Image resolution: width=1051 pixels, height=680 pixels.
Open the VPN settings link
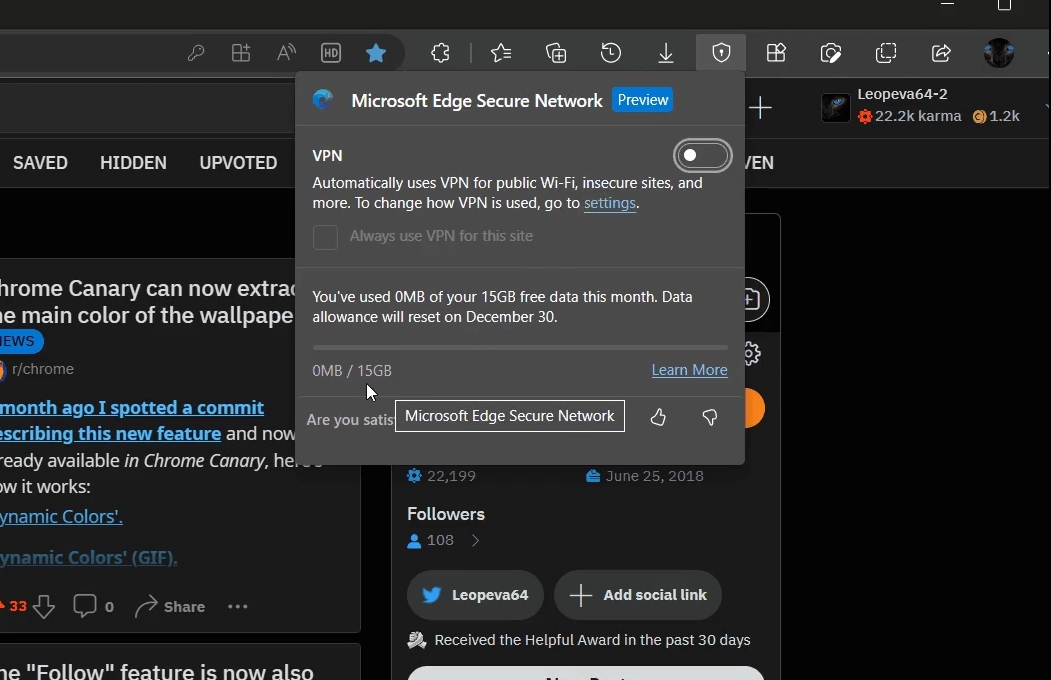pos(609,203)
